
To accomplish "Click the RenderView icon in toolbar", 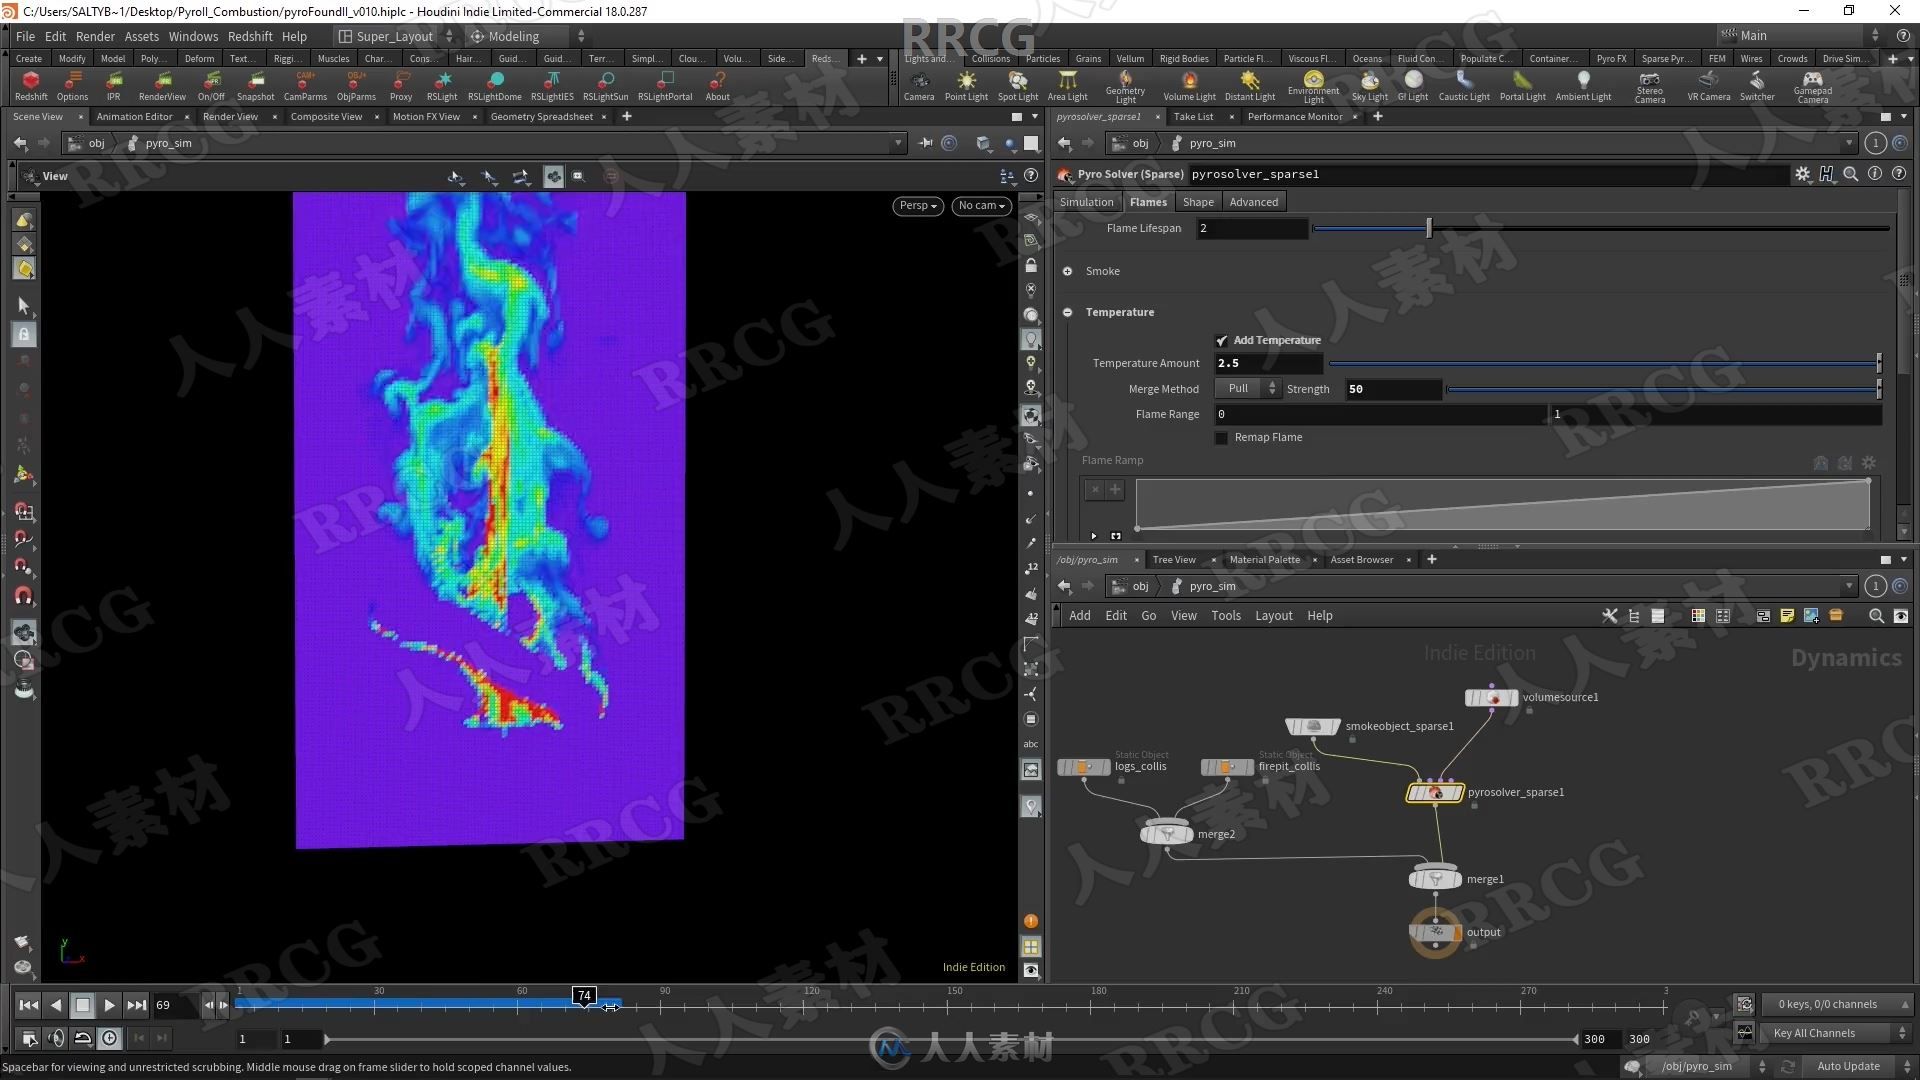I will pos(160,86).
